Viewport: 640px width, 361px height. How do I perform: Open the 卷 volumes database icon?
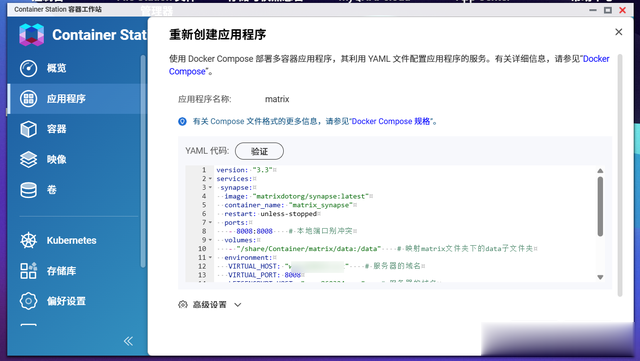(x=29, y=190)
